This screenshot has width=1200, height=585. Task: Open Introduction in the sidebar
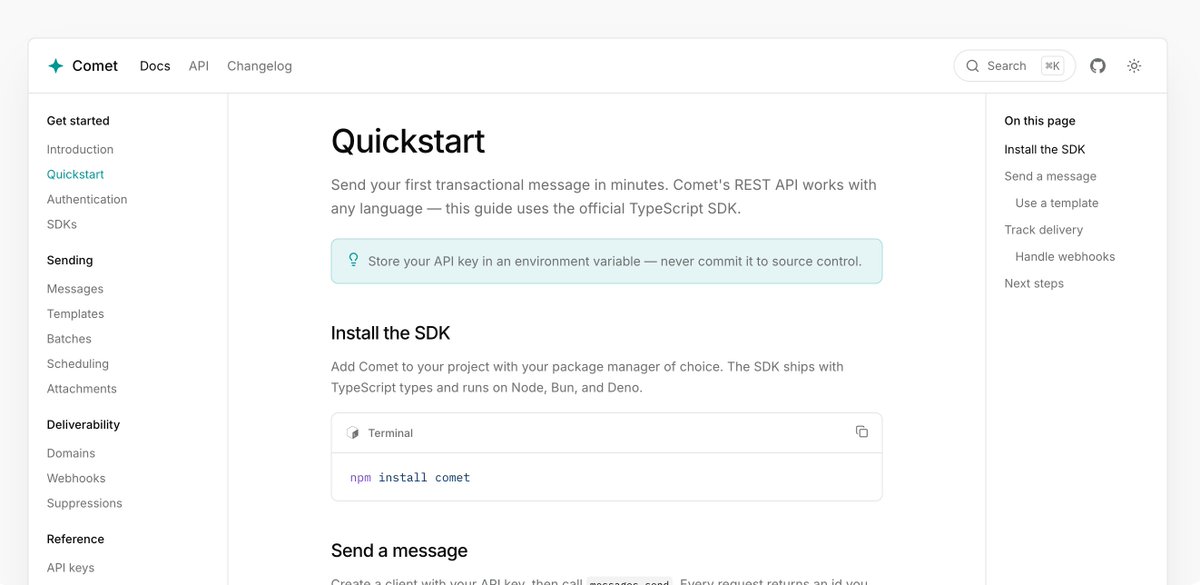[80, 149]
